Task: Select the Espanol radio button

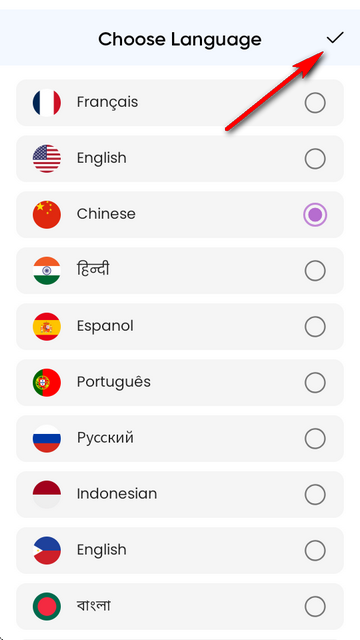Action: [315, 327]
